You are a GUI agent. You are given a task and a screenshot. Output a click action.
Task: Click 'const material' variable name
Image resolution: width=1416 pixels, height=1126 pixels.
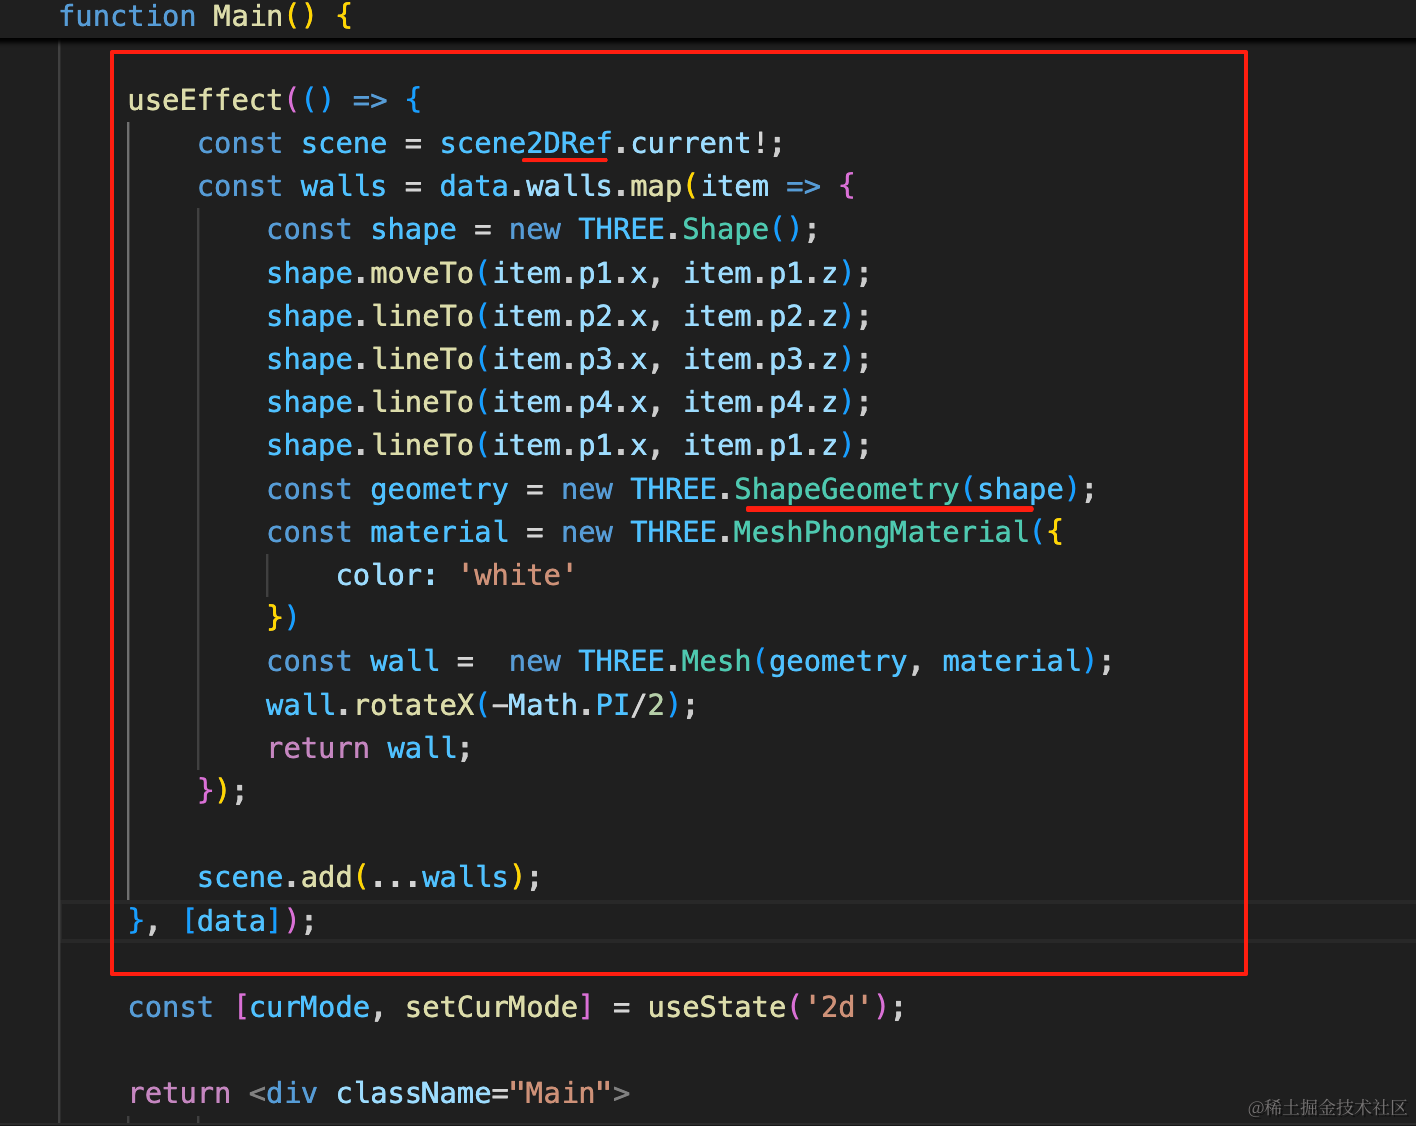(439, 532)
